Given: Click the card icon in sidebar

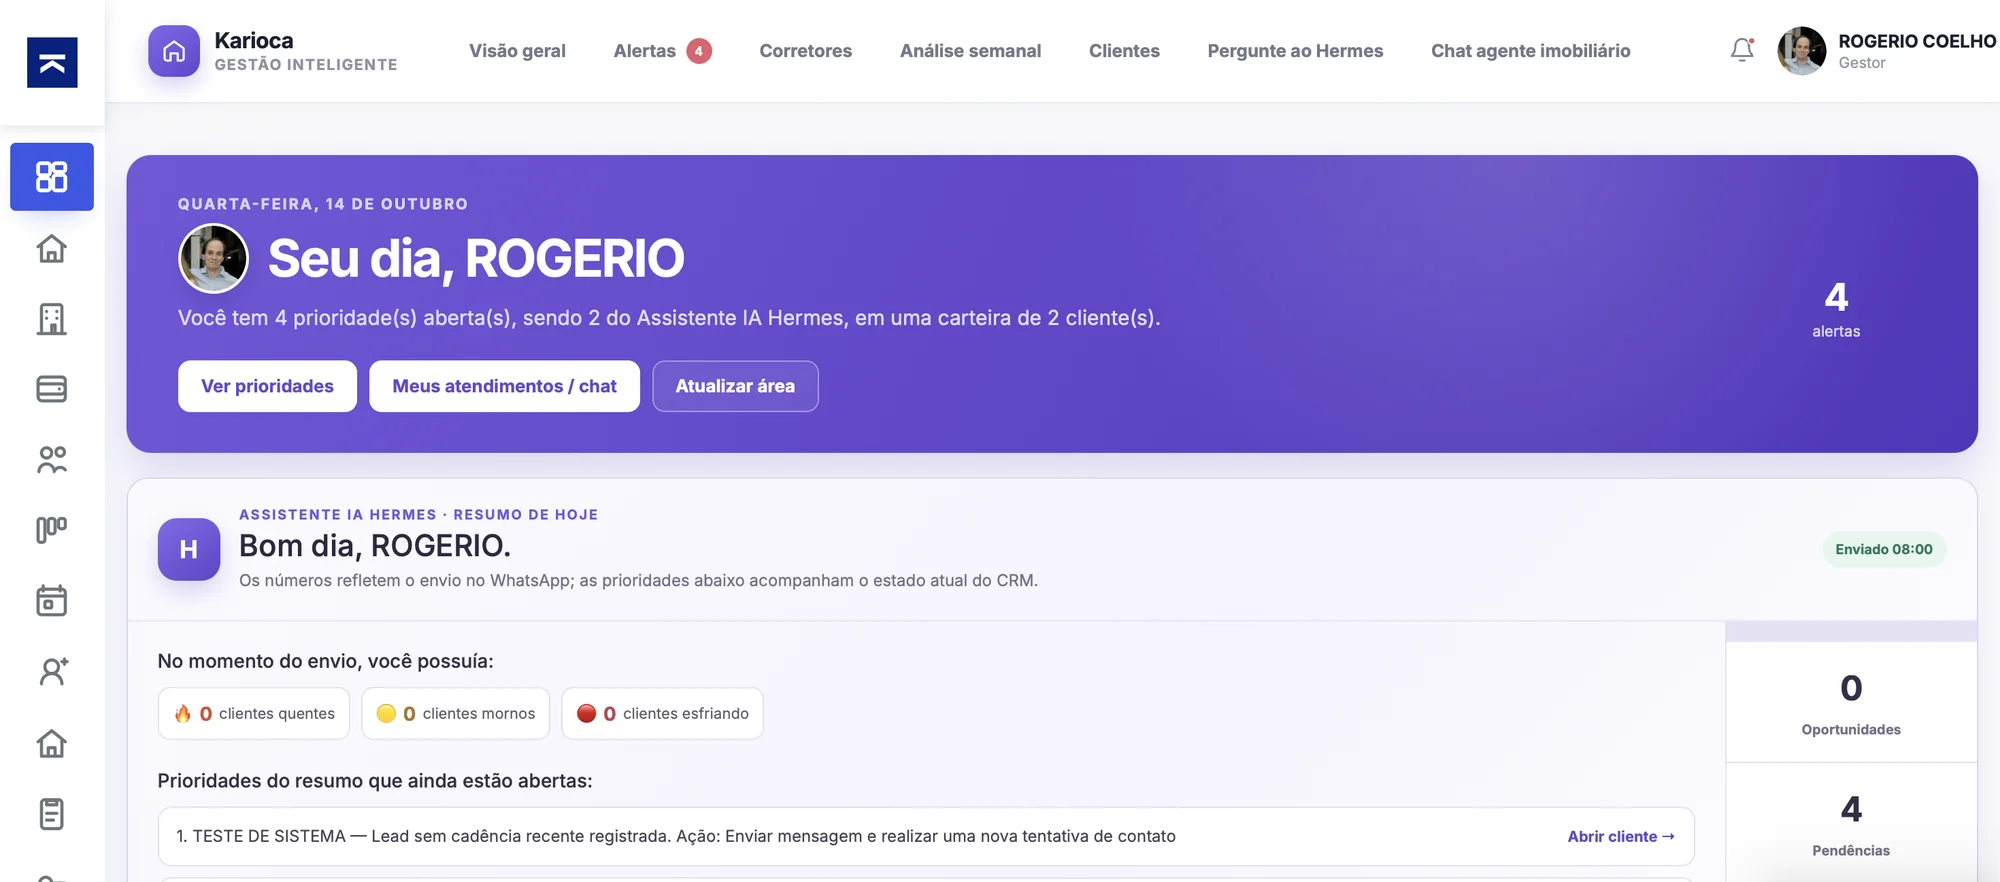Looking at the screenshot, I should [x=52, y=389].
